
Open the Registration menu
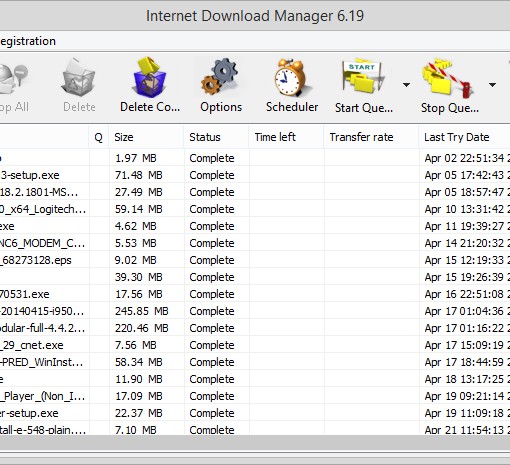[27, 41]
